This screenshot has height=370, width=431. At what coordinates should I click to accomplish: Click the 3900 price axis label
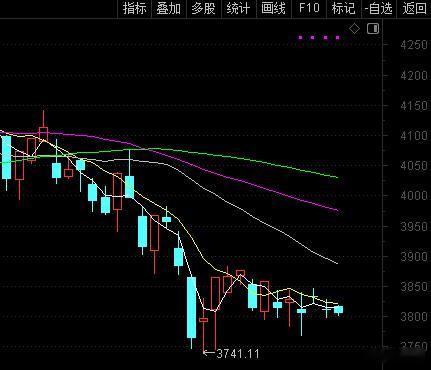414,257
